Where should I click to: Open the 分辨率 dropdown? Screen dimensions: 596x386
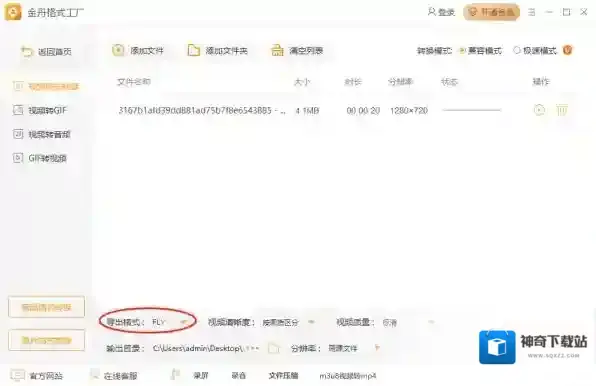click(x=354, y=348)
